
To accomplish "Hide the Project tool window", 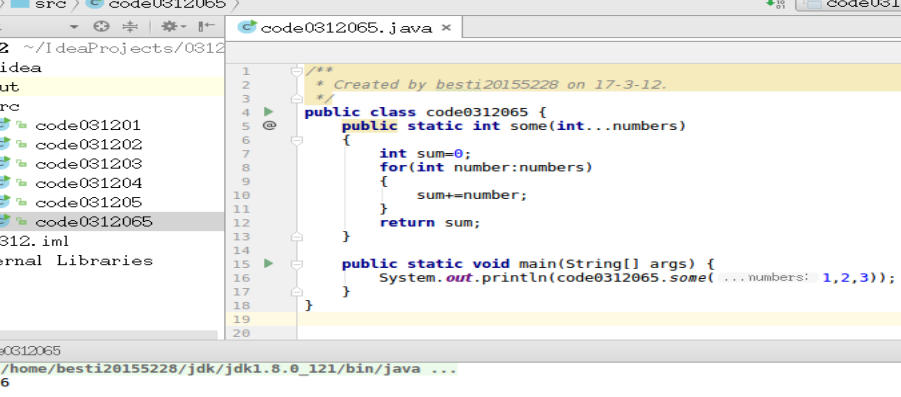I will pos(206,26).
